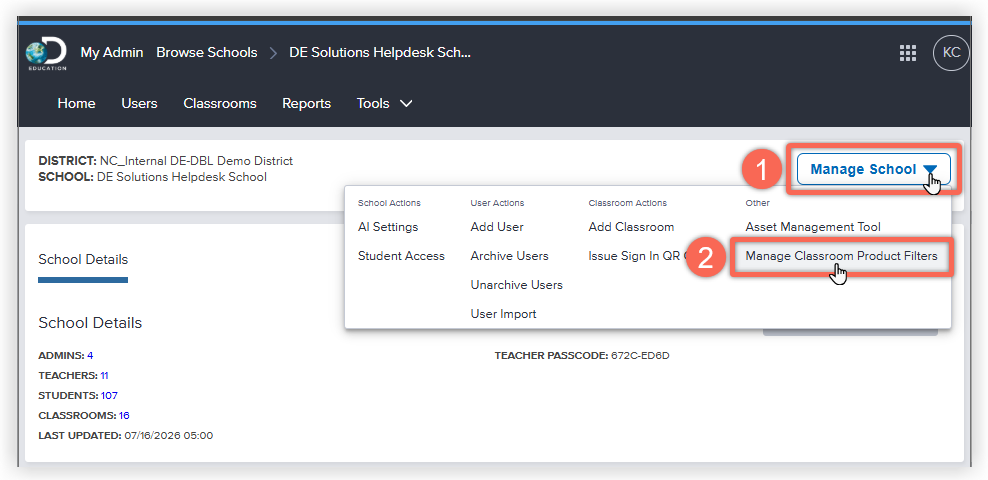The image size is (988, 480).
Task: Open the Users navigation tab
Action: [139, 103]
